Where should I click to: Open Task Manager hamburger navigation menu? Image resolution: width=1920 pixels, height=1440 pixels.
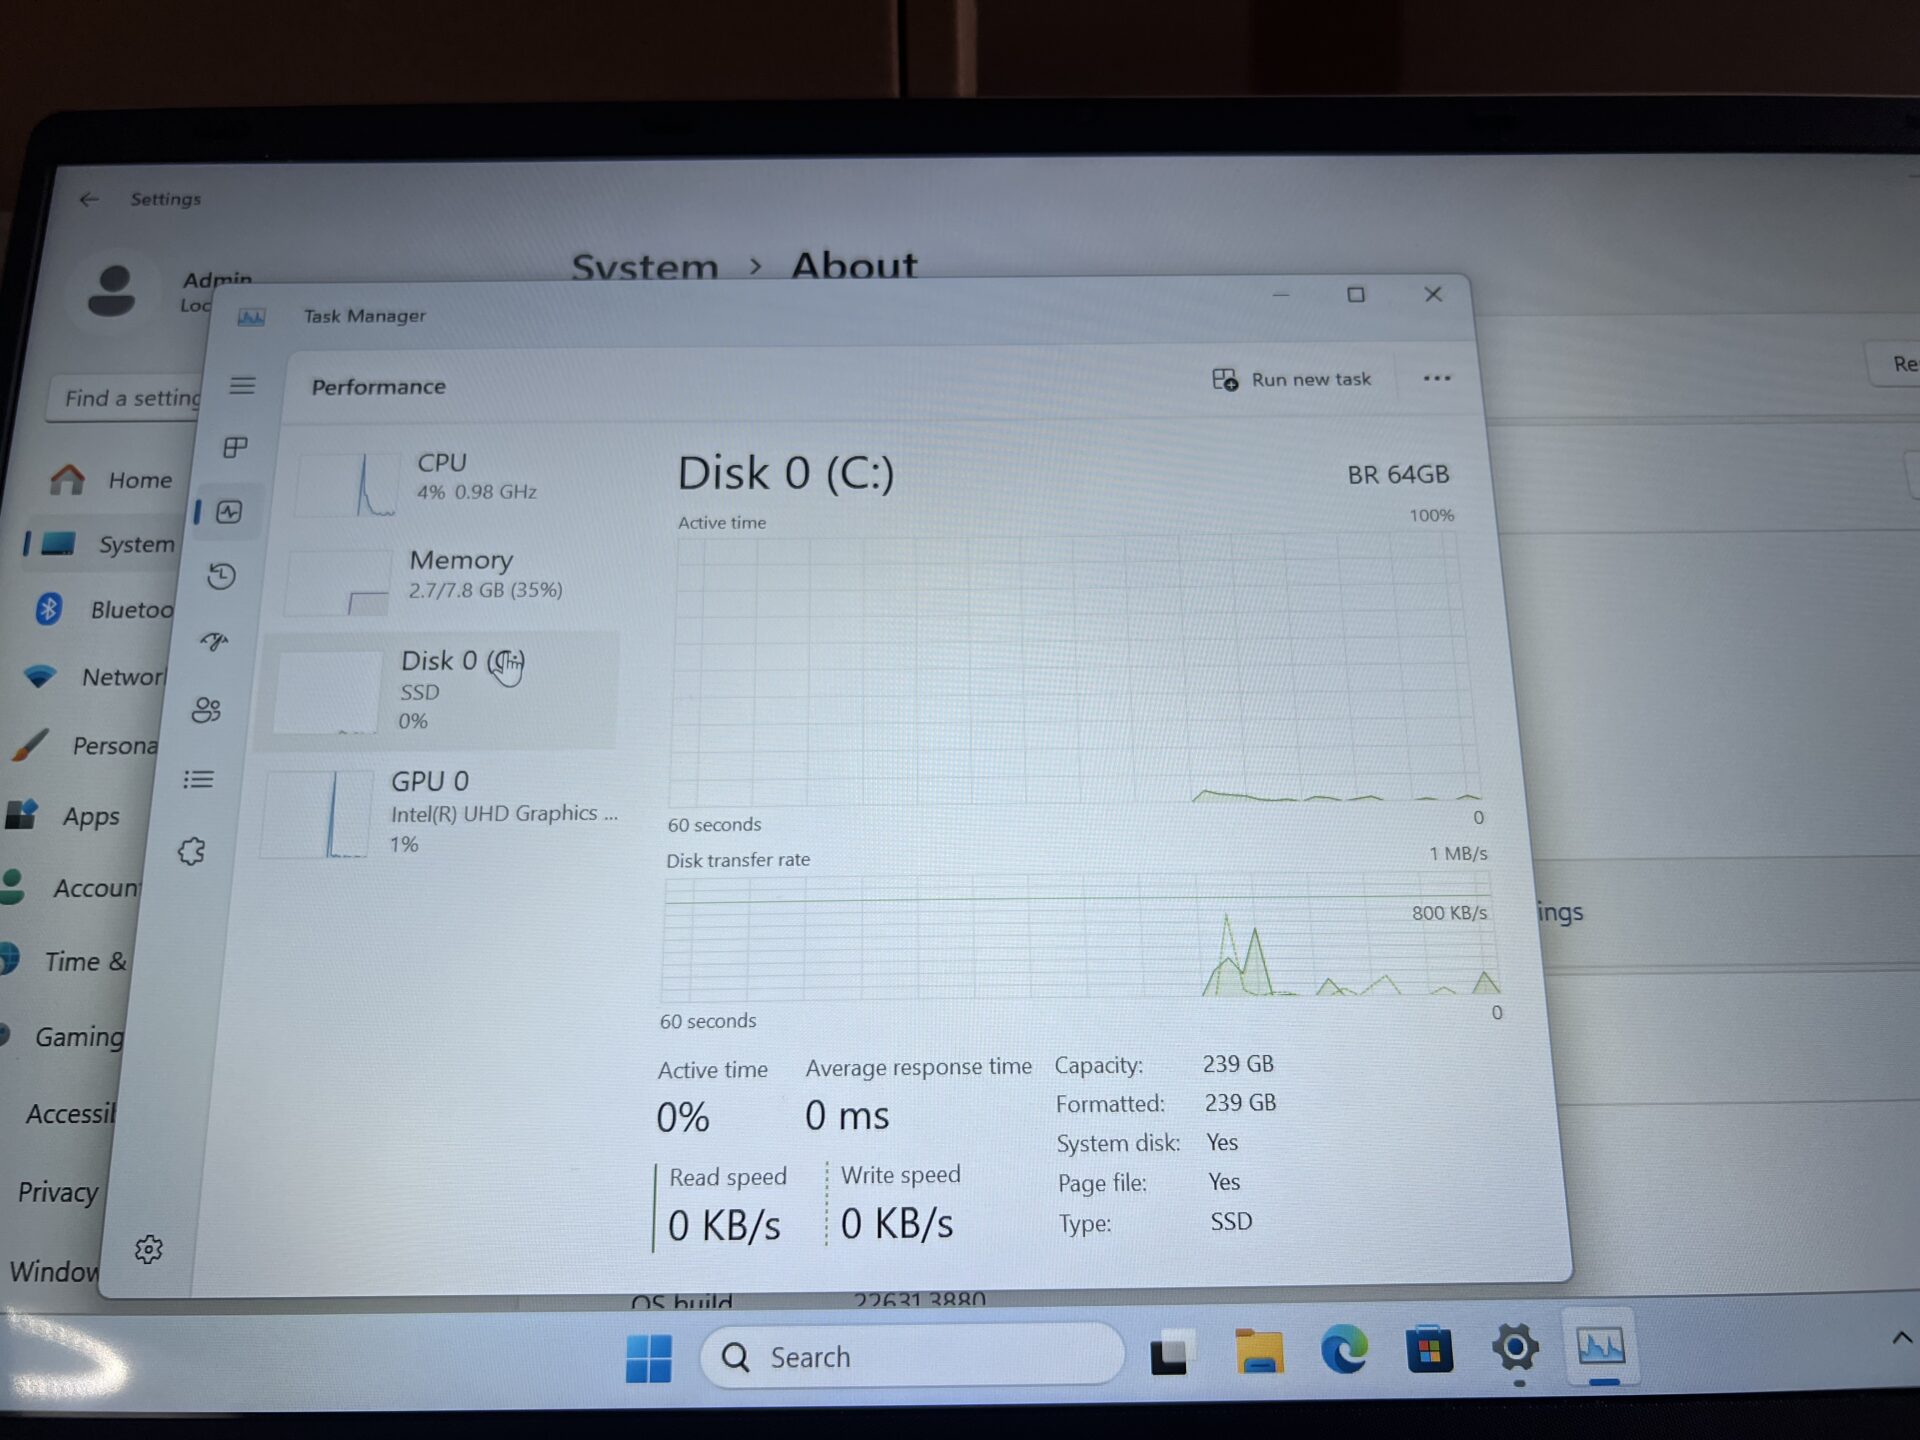point(242,386)
